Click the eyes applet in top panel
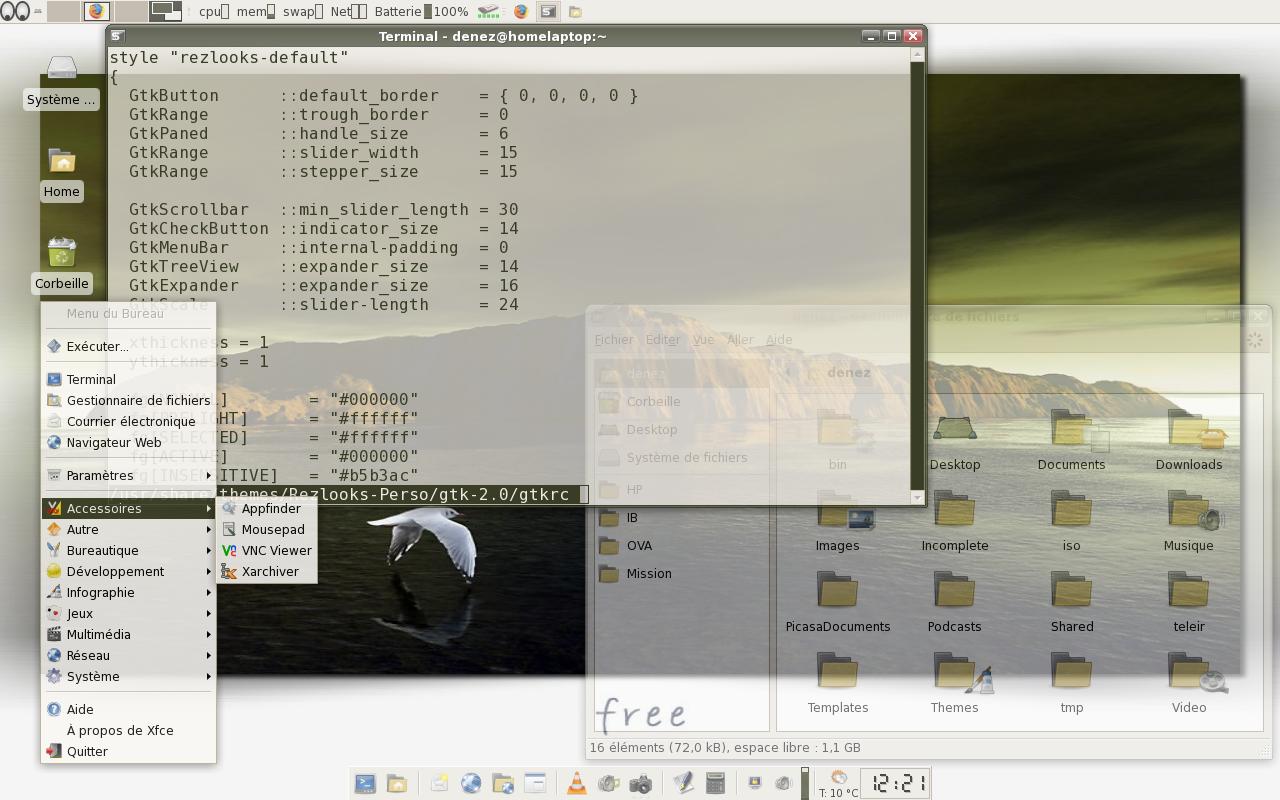Viewport: 1280px width, 800px height. coord(17,11)
